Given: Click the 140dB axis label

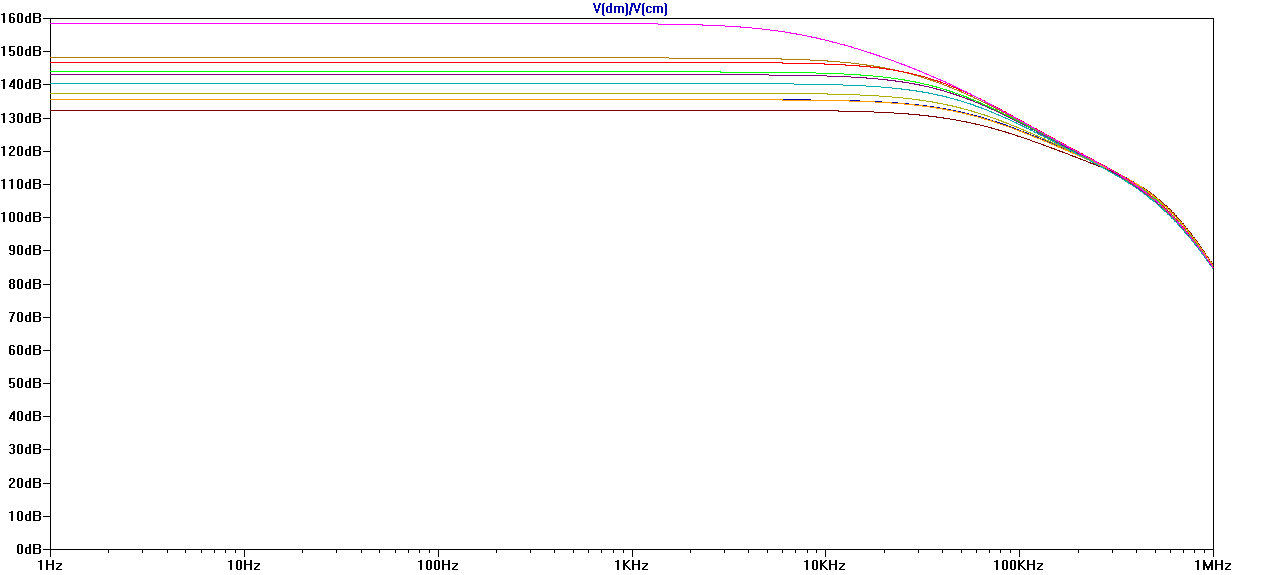Looking at the screenshot, I should pyautogui.click(x=21, y=84).
